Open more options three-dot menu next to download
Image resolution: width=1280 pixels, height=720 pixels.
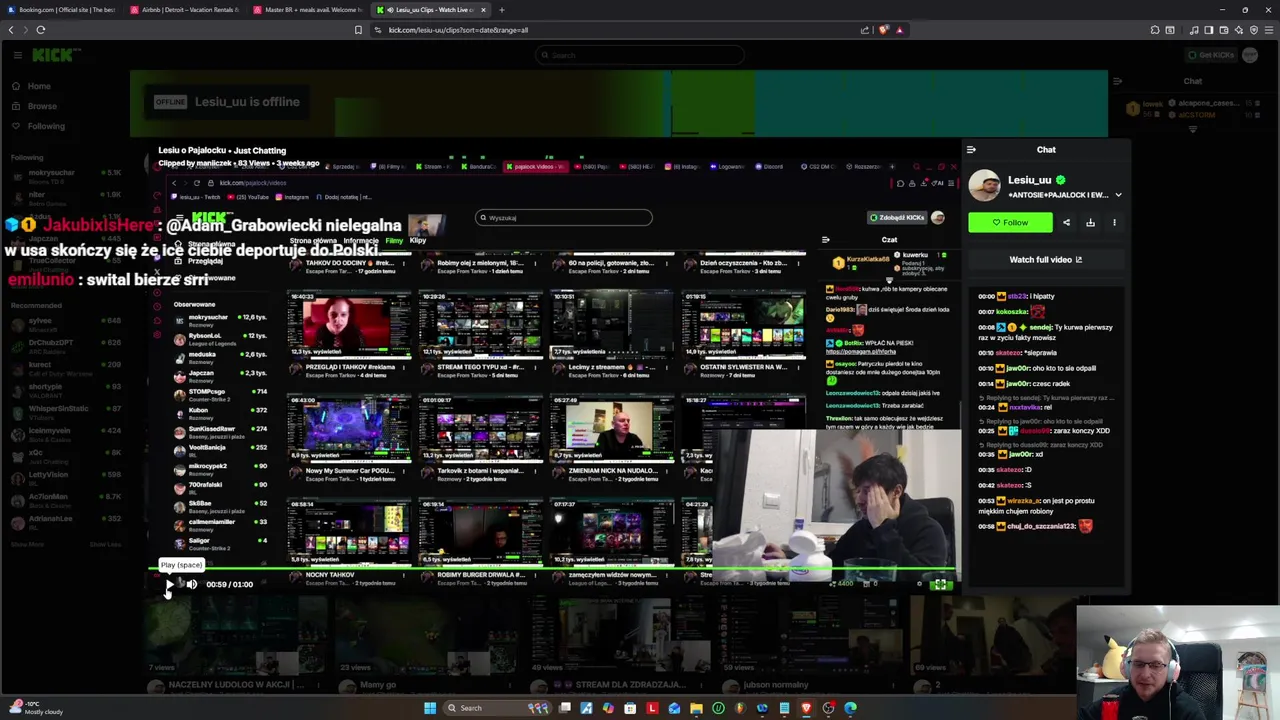pyautogui.click(x=1114, y=223)
